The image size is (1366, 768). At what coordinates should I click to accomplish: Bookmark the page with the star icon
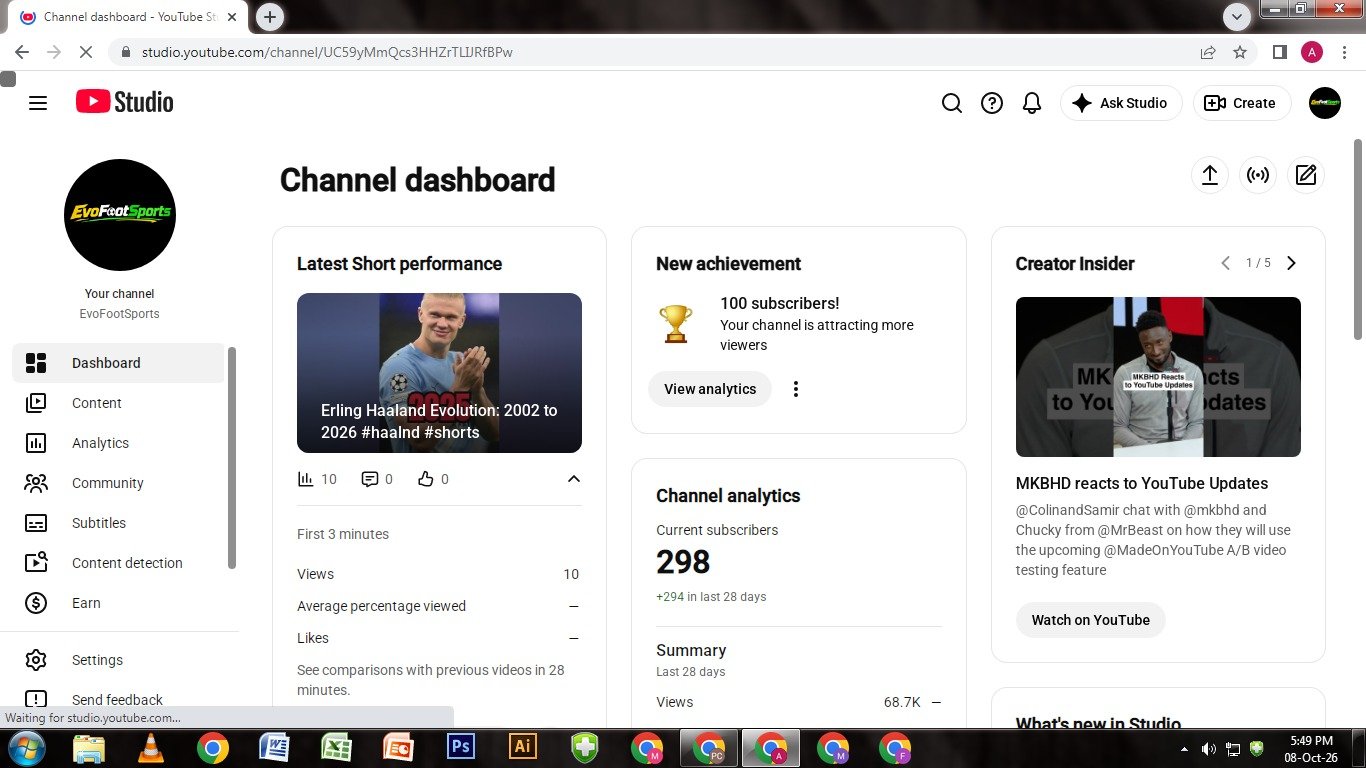pyautogui.click(x=1240, y=52)
